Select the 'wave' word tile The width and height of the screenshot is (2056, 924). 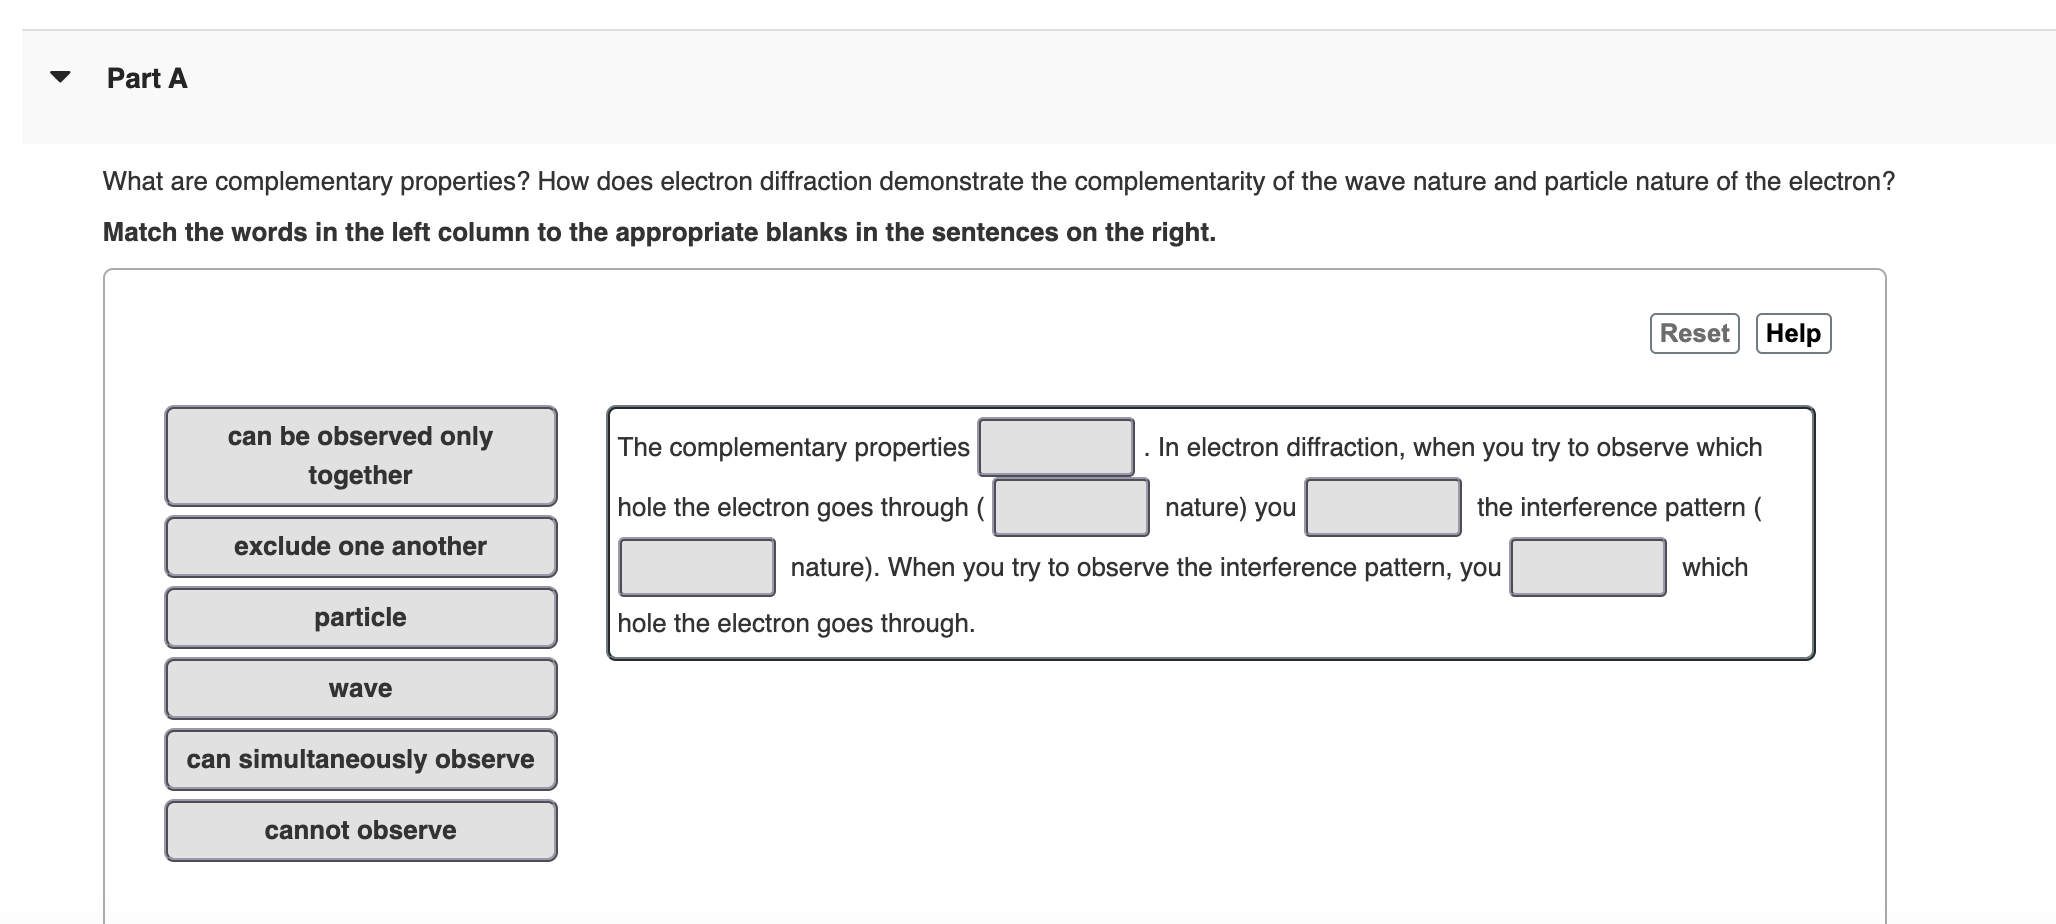pos(360,688)
